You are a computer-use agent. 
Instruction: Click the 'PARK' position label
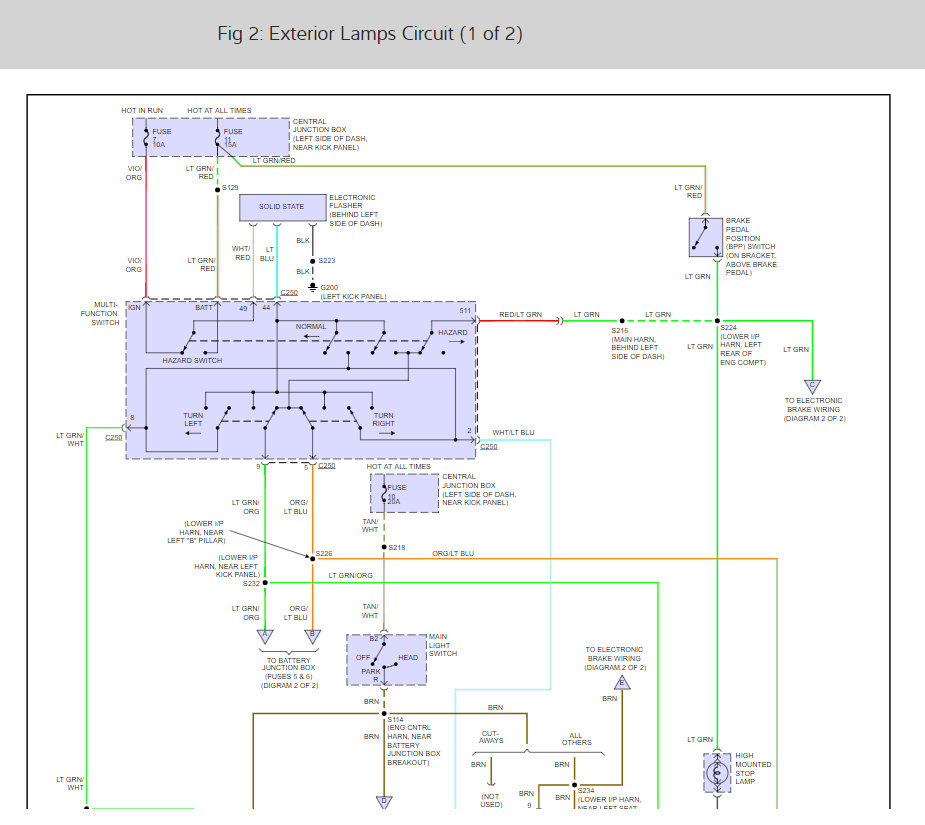370,672
